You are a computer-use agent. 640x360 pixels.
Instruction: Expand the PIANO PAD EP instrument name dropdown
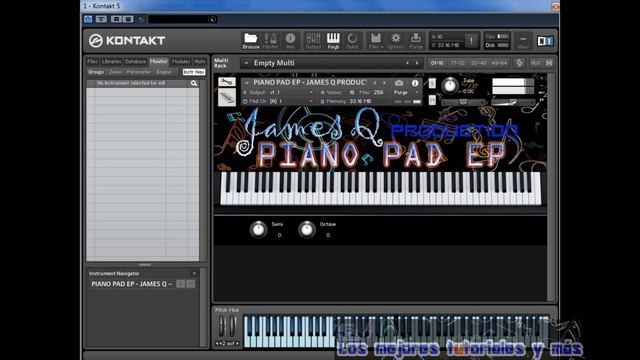click(247, 83)
